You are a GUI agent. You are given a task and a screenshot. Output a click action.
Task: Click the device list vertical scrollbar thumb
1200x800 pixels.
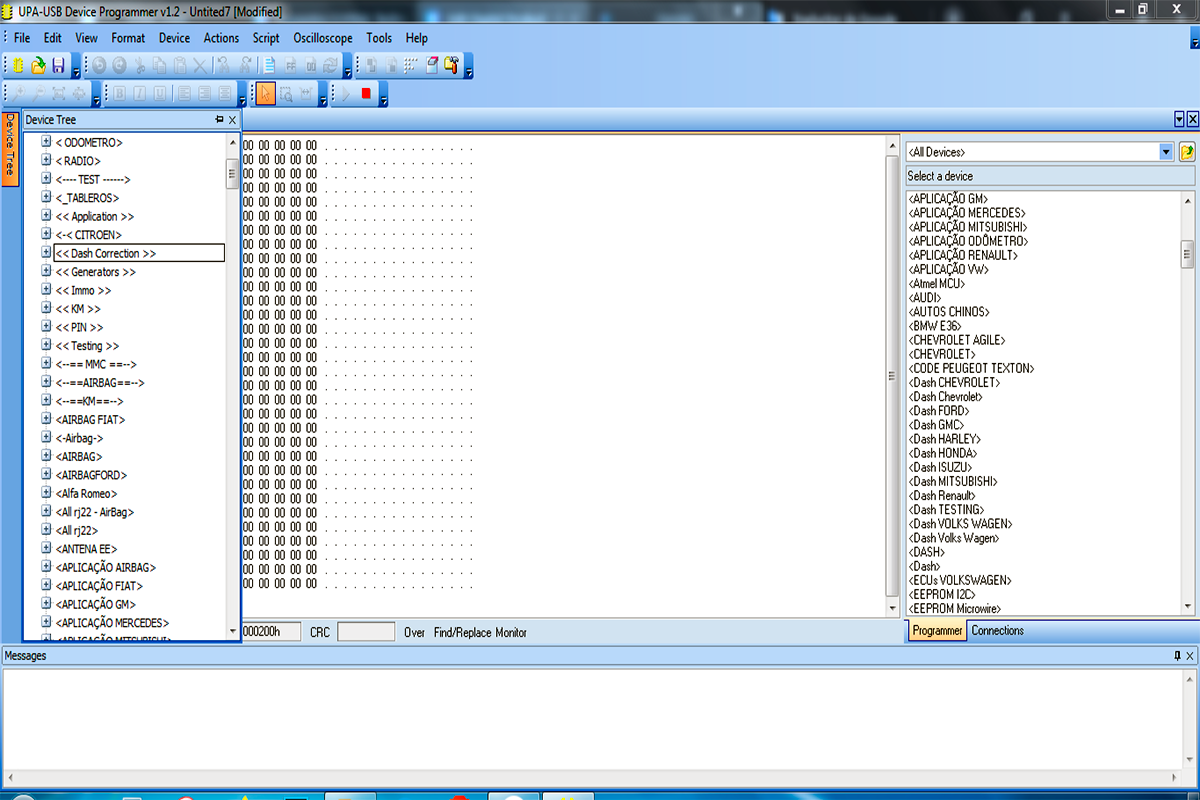pyautogui.click(x=1188, y=253)
